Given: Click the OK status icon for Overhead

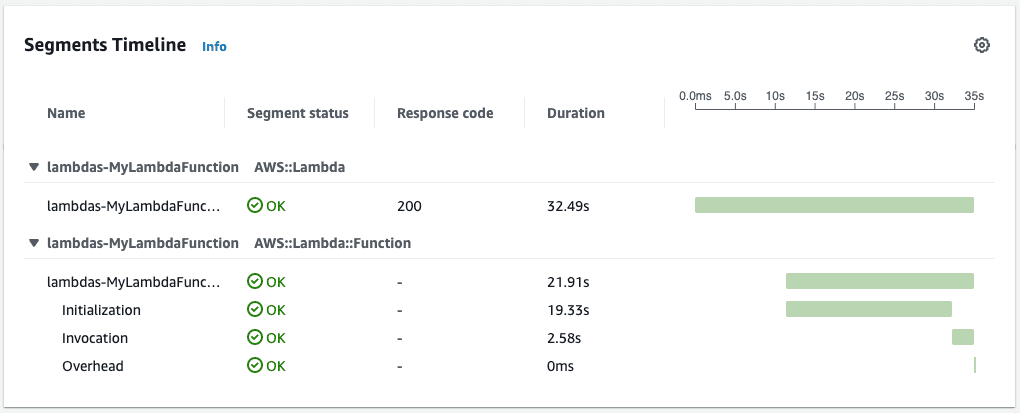Looking at the screenshot, I should pyautogui.click(x=255, y=366).
